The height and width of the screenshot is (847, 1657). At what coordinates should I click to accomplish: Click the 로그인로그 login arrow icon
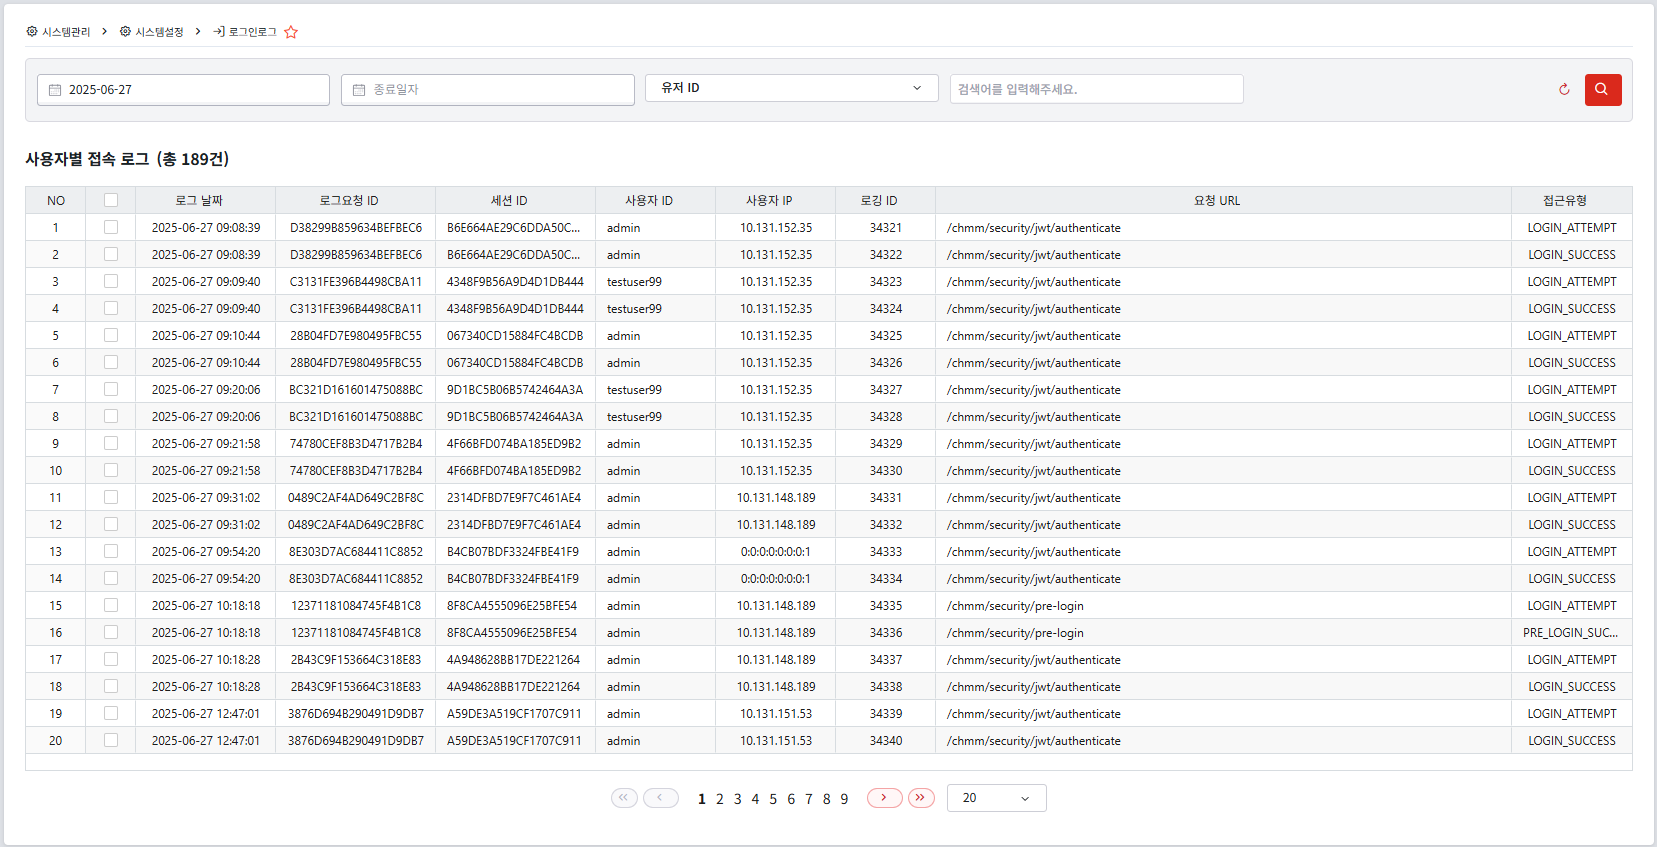219,32
